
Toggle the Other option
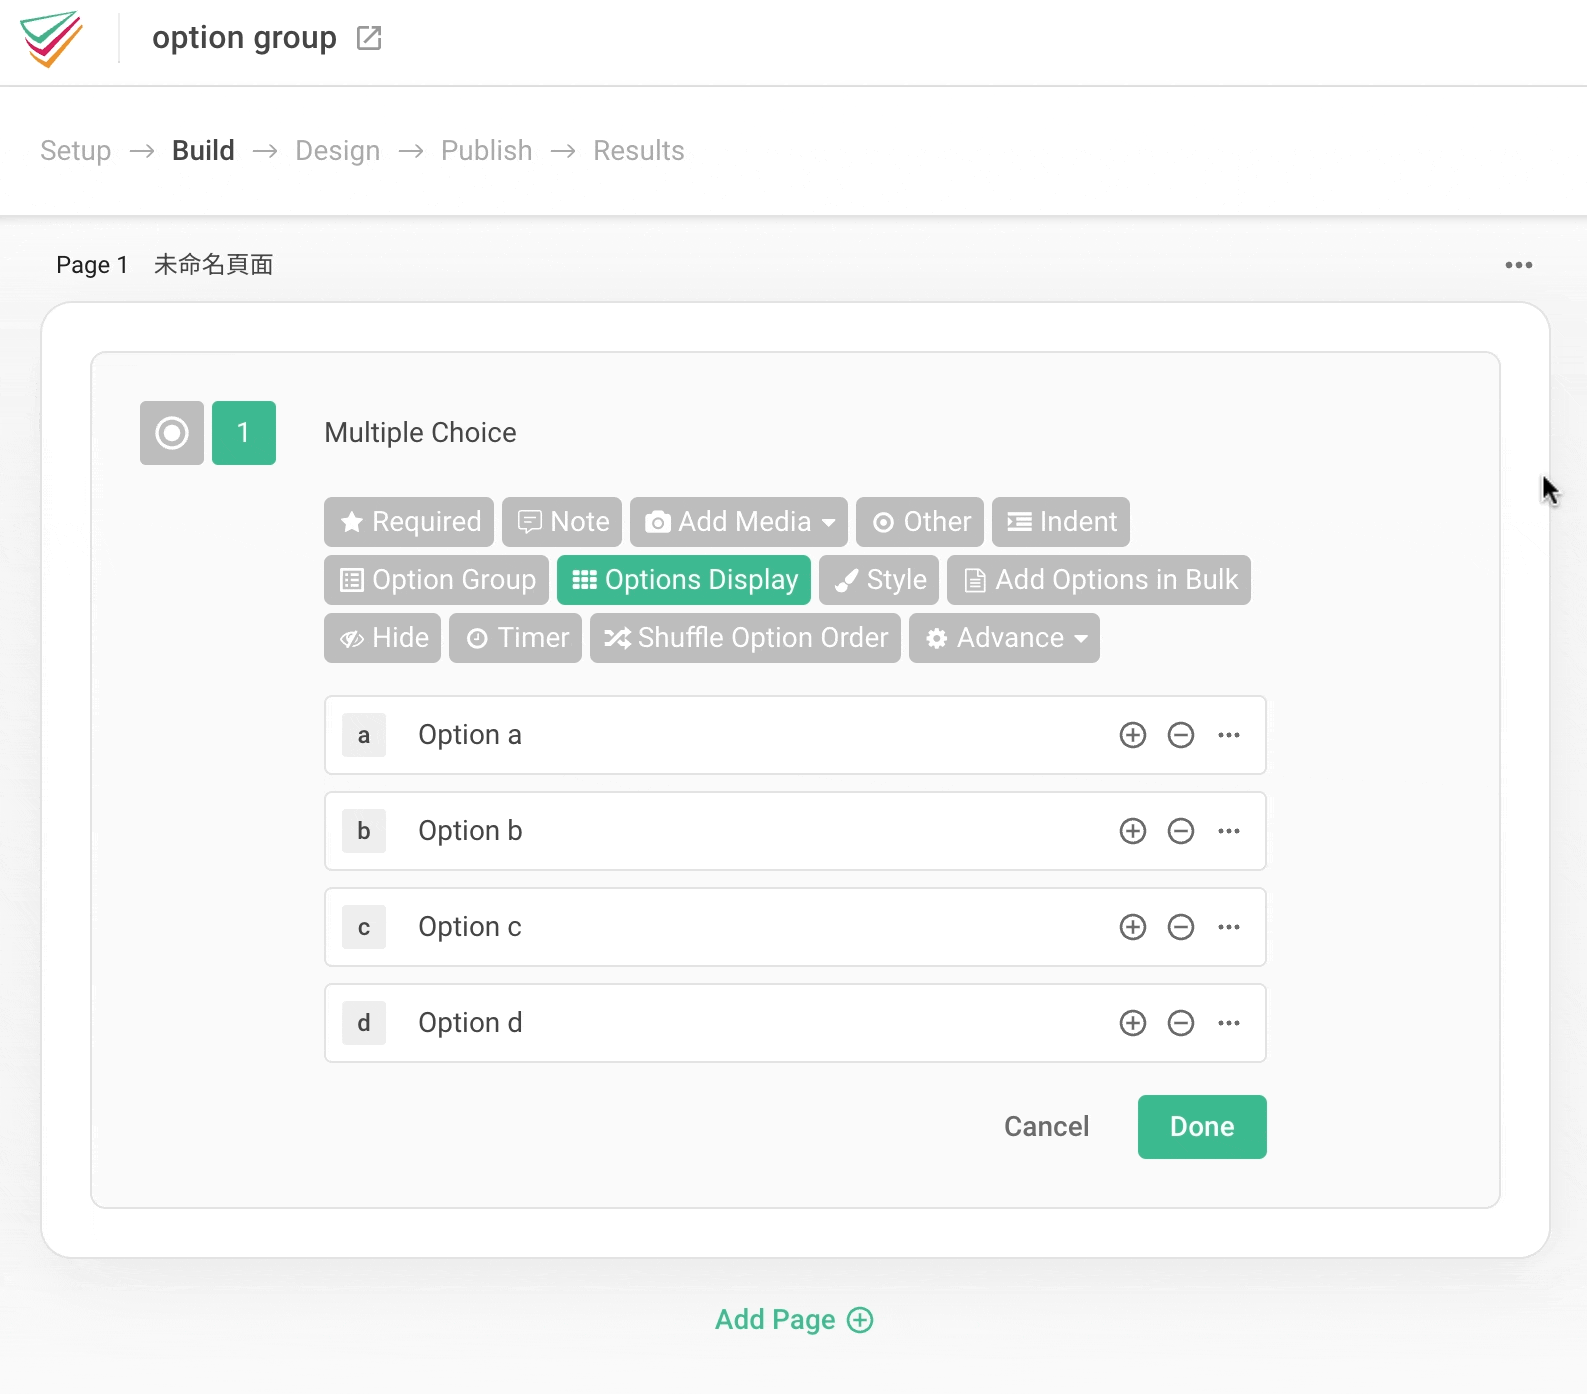(x=920, y=522)
